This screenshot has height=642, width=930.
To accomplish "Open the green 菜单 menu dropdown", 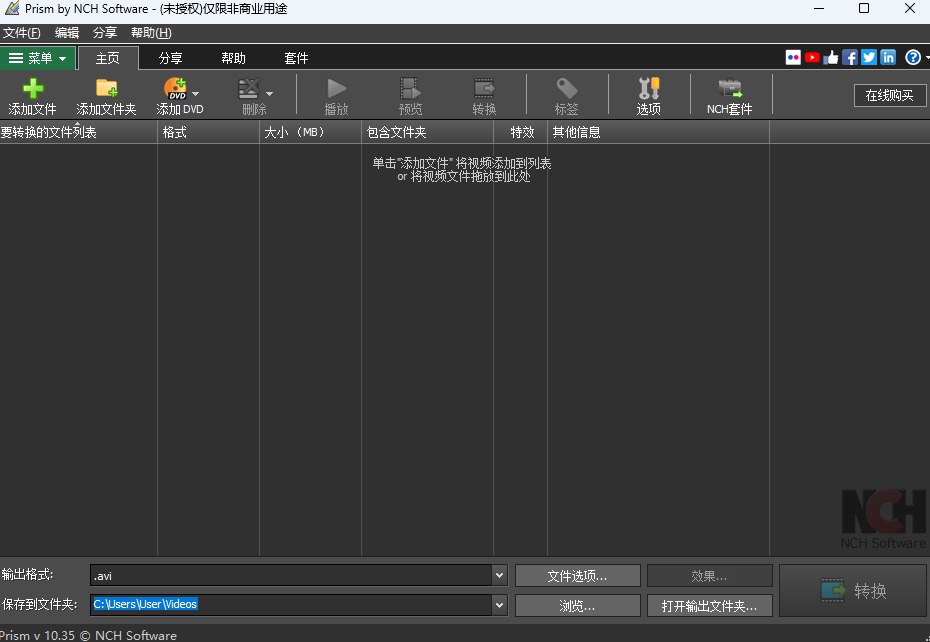I will (x=38, y=58).
